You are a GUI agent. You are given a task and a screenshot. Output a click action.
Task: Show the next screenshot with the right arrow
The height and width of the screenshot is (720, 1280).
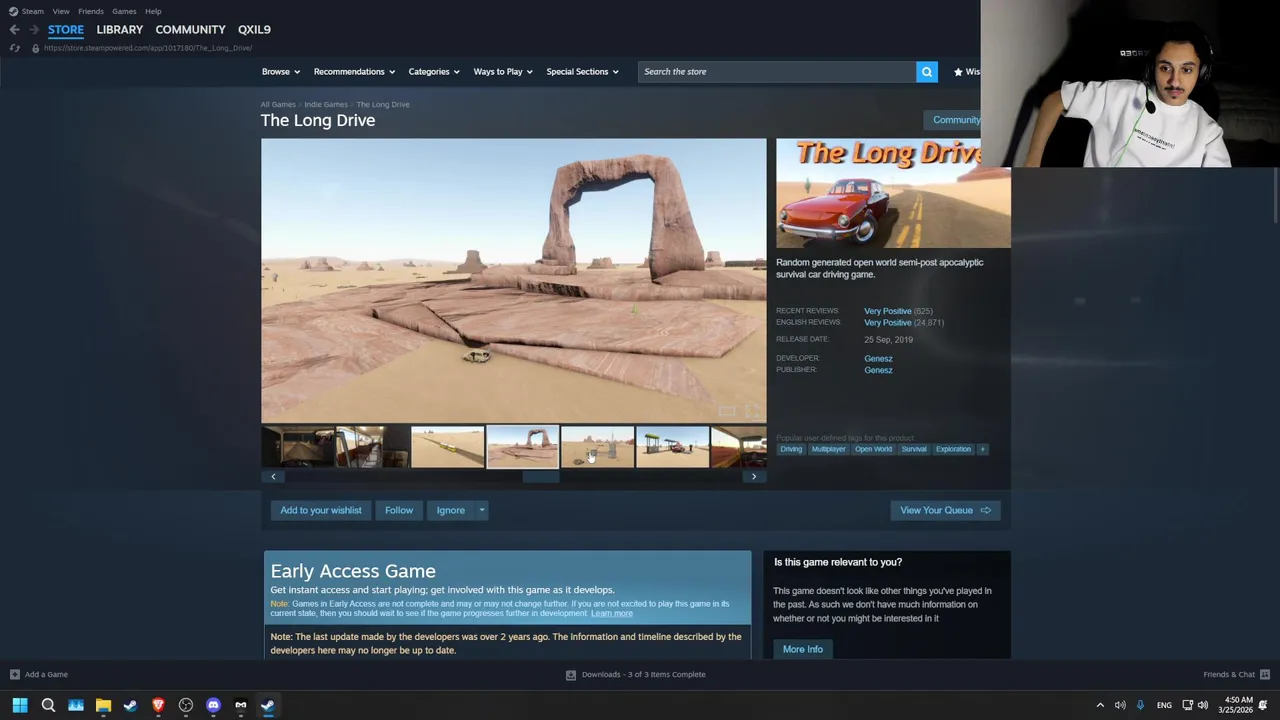tap(754, 476)
